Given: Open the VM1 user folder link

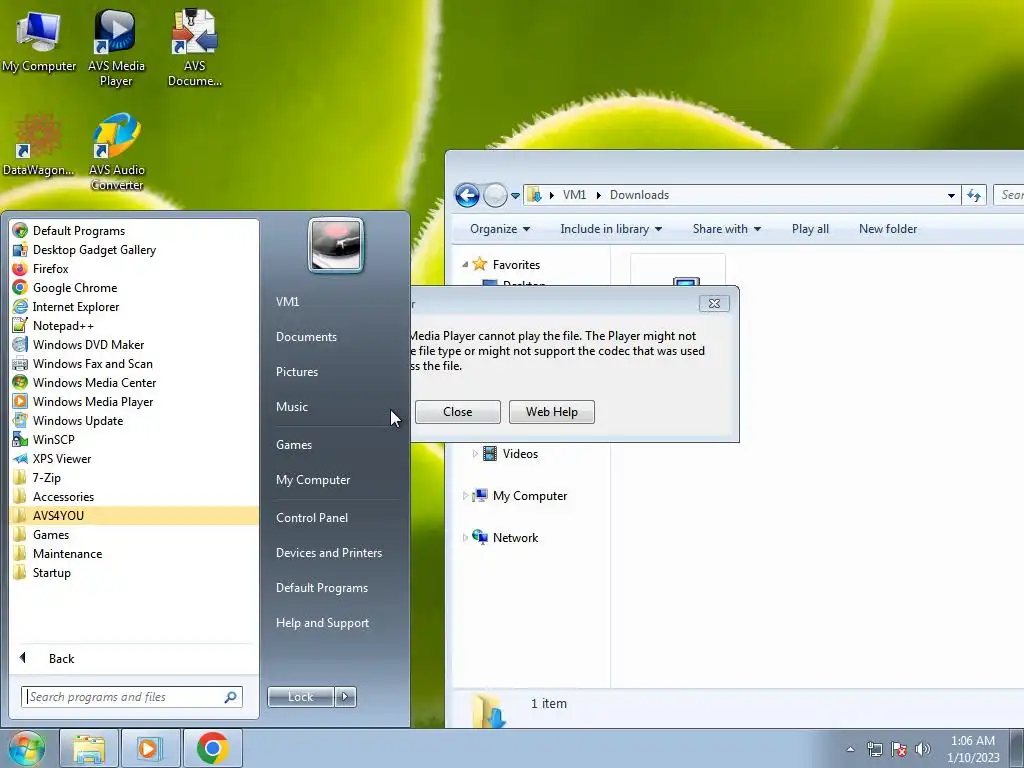Looking at the screenshot, I should pos(287,302).
